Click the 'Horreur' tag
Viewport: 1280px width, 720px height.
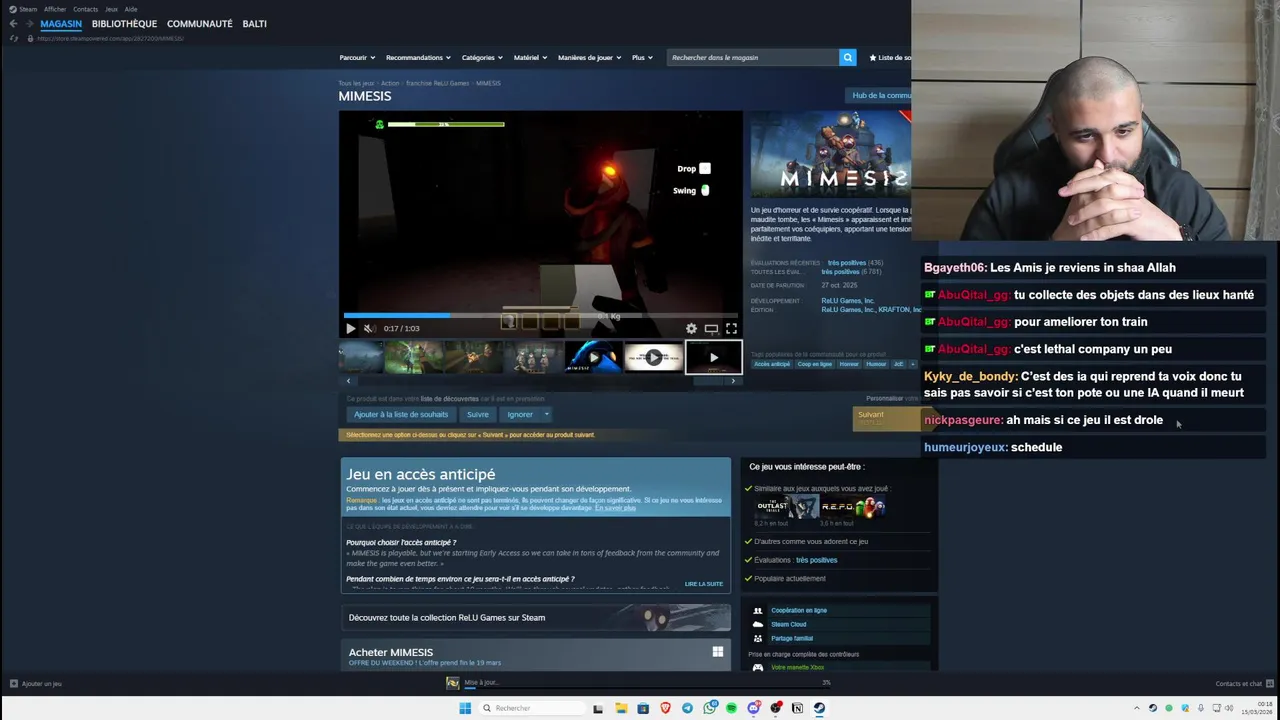coord(849,364)
